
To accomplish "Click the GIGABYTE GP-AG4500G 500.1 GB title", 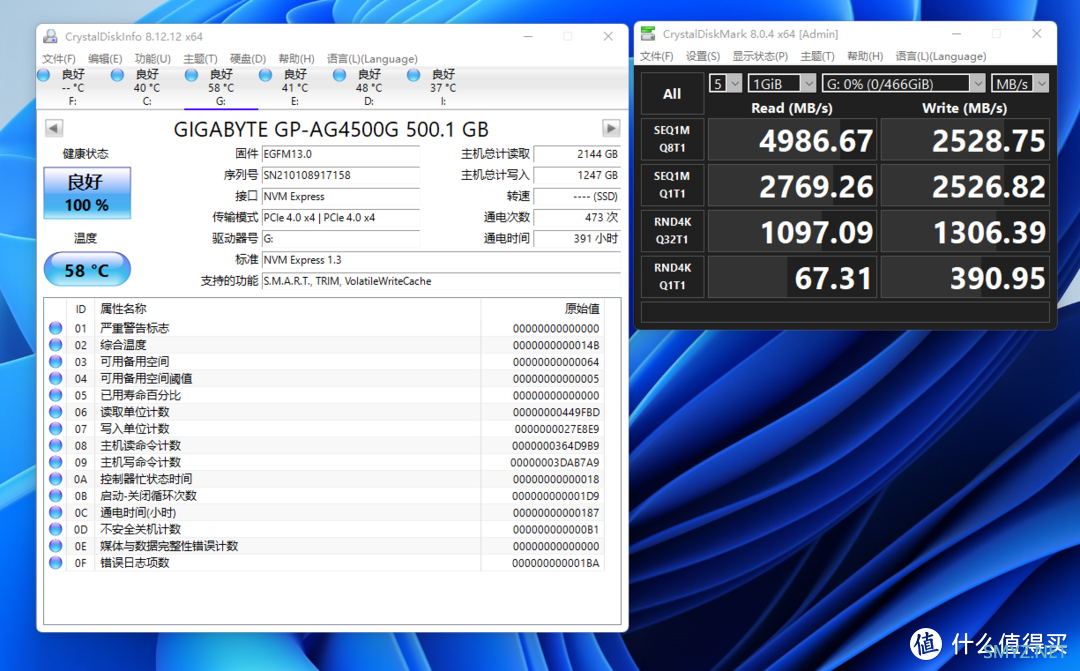I will 331,129.
